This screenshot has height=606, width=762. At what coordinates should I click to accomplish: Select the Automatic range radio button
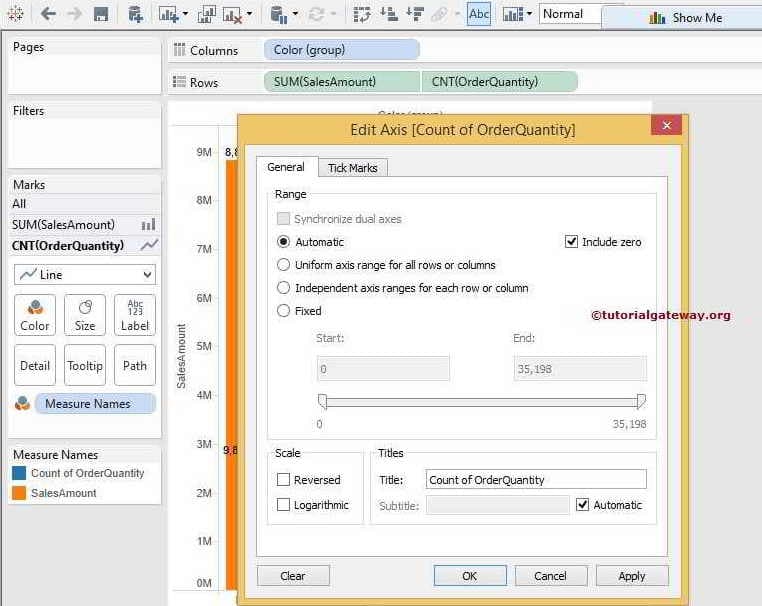(283, 242)
